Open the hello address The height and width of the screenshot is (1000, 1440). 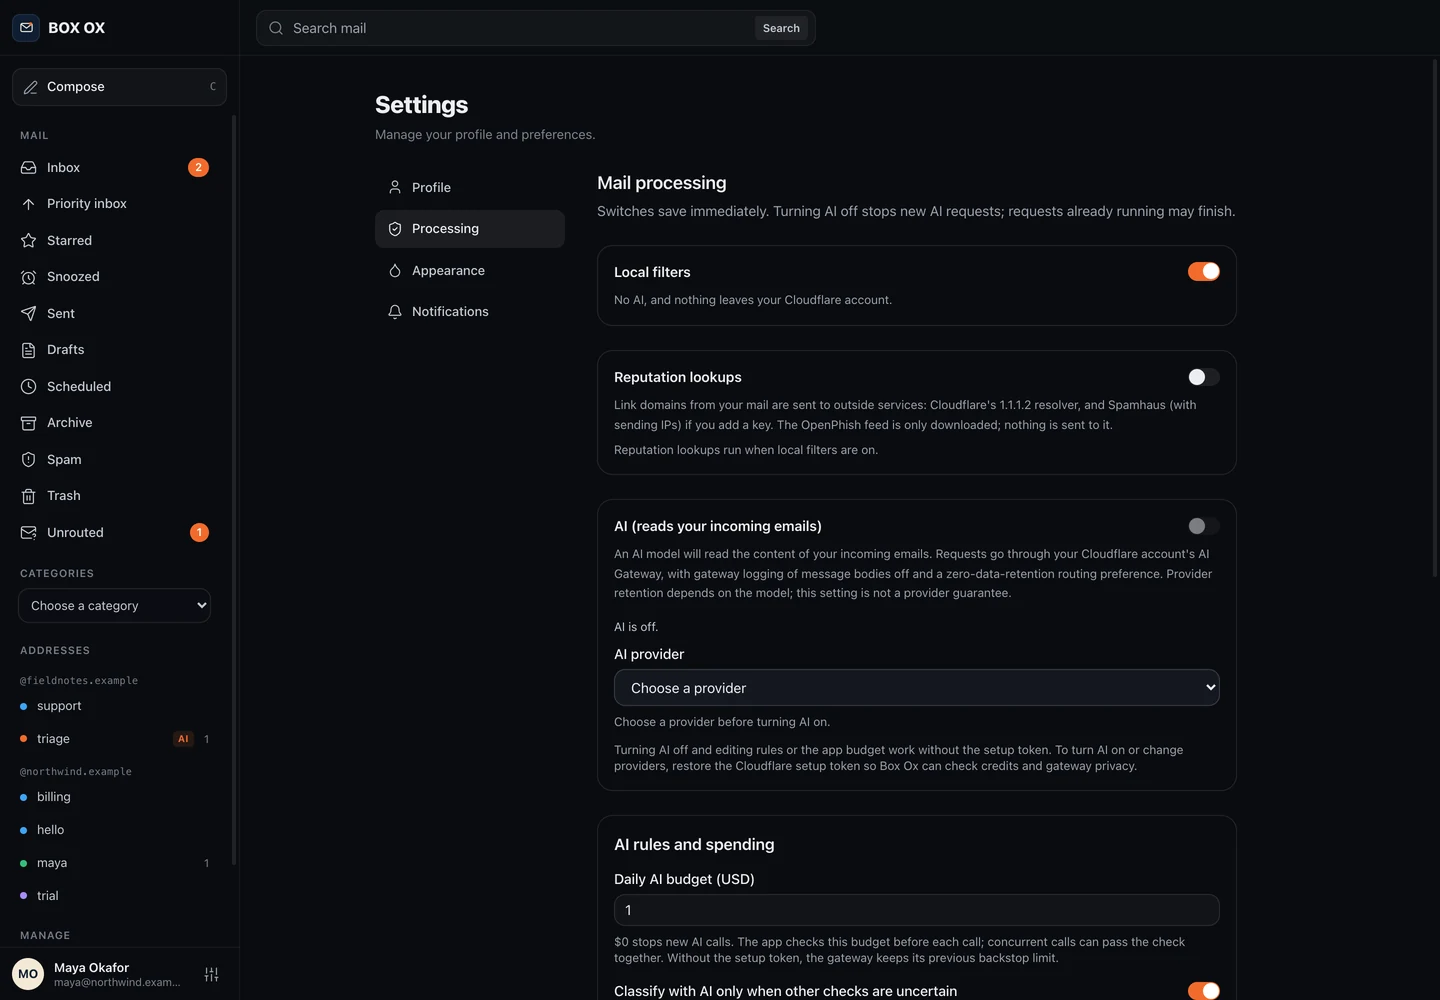(115, 830)
